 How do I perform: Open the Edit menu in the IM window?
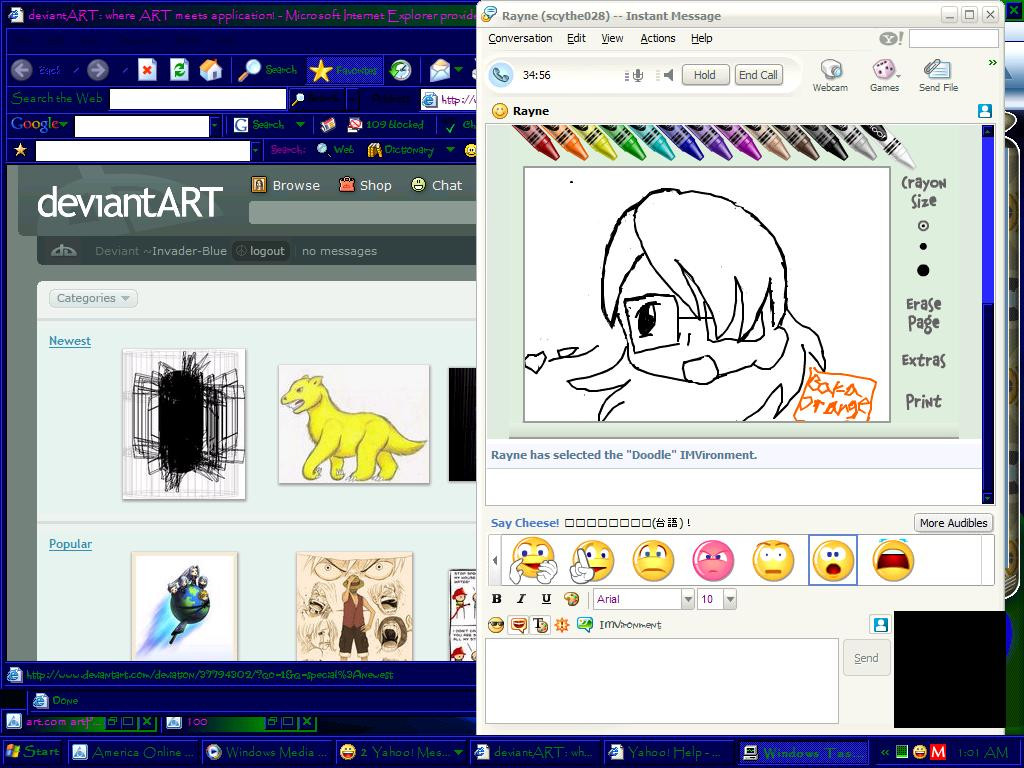coord(576,39)
